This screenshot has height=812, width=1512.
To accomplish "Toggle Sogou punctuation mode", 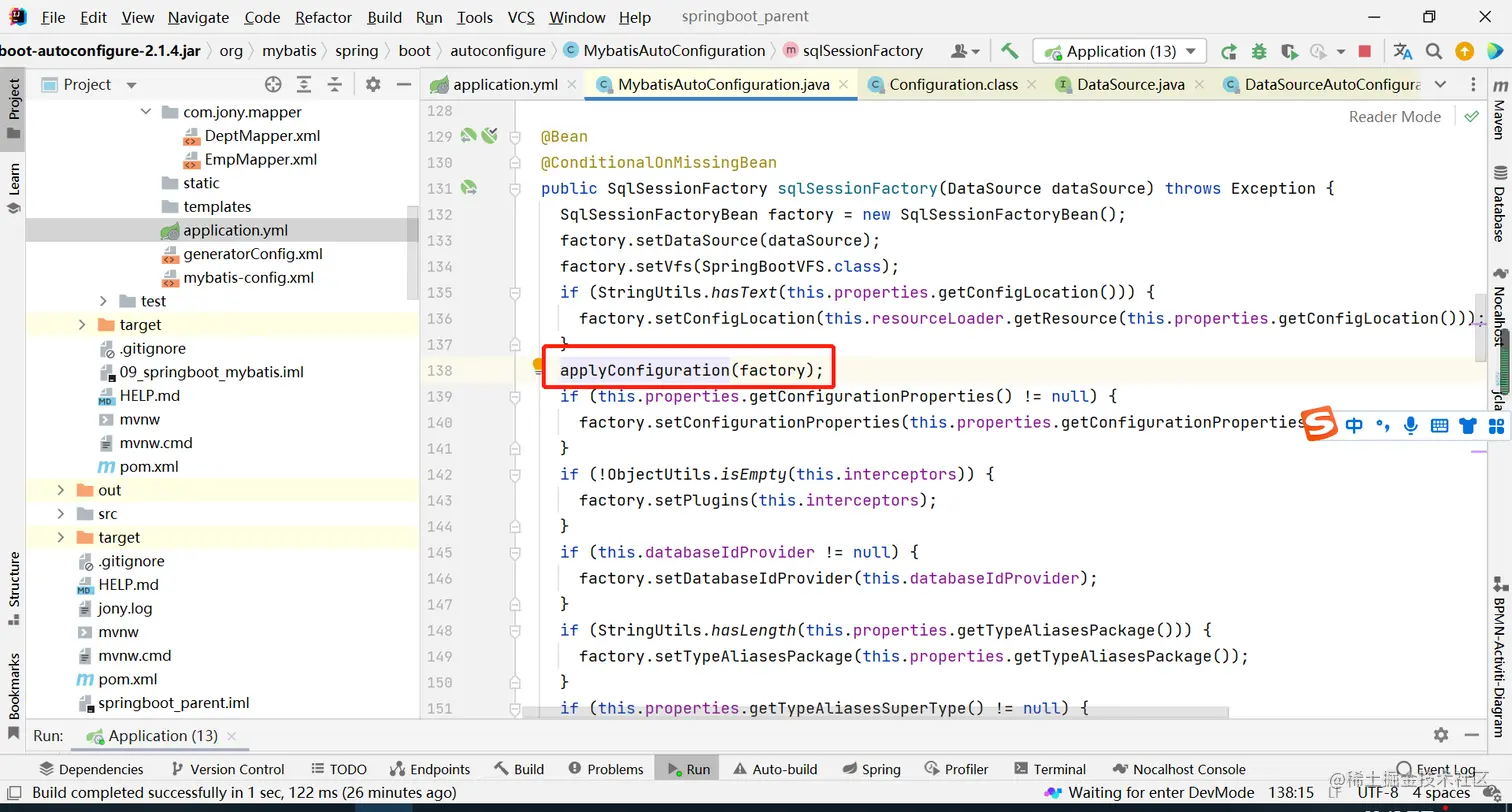I will point(1383,426).
